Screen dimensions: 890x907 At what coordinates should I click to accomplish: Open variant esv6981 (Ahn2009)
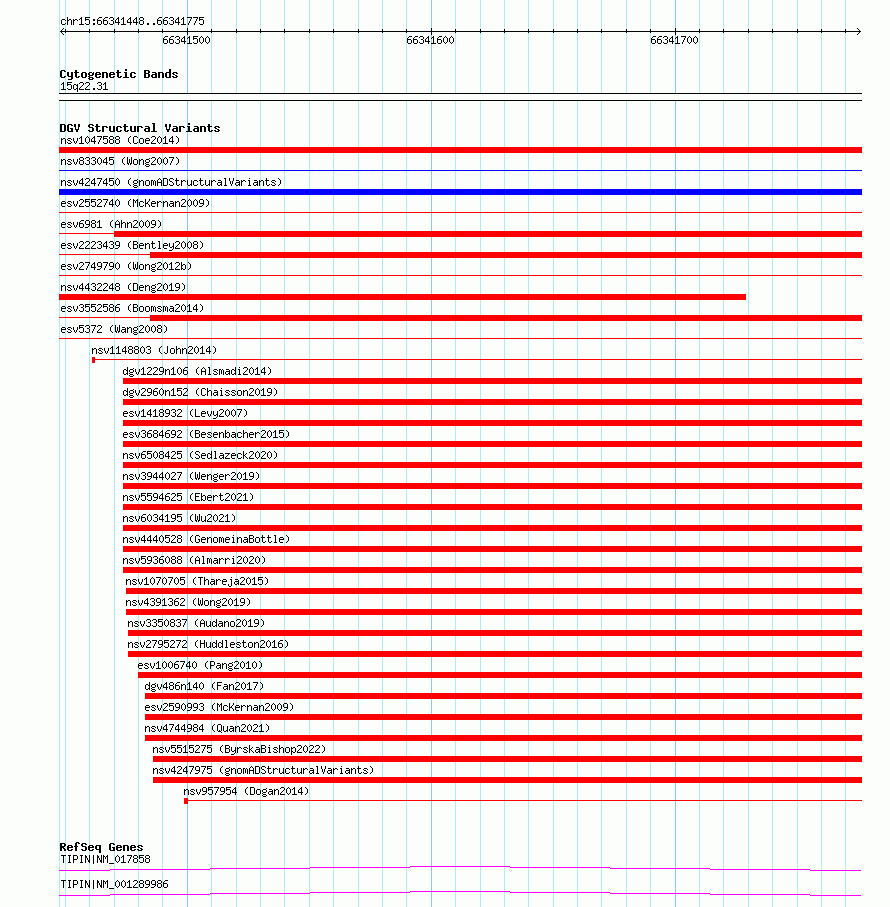coord(111,224)
